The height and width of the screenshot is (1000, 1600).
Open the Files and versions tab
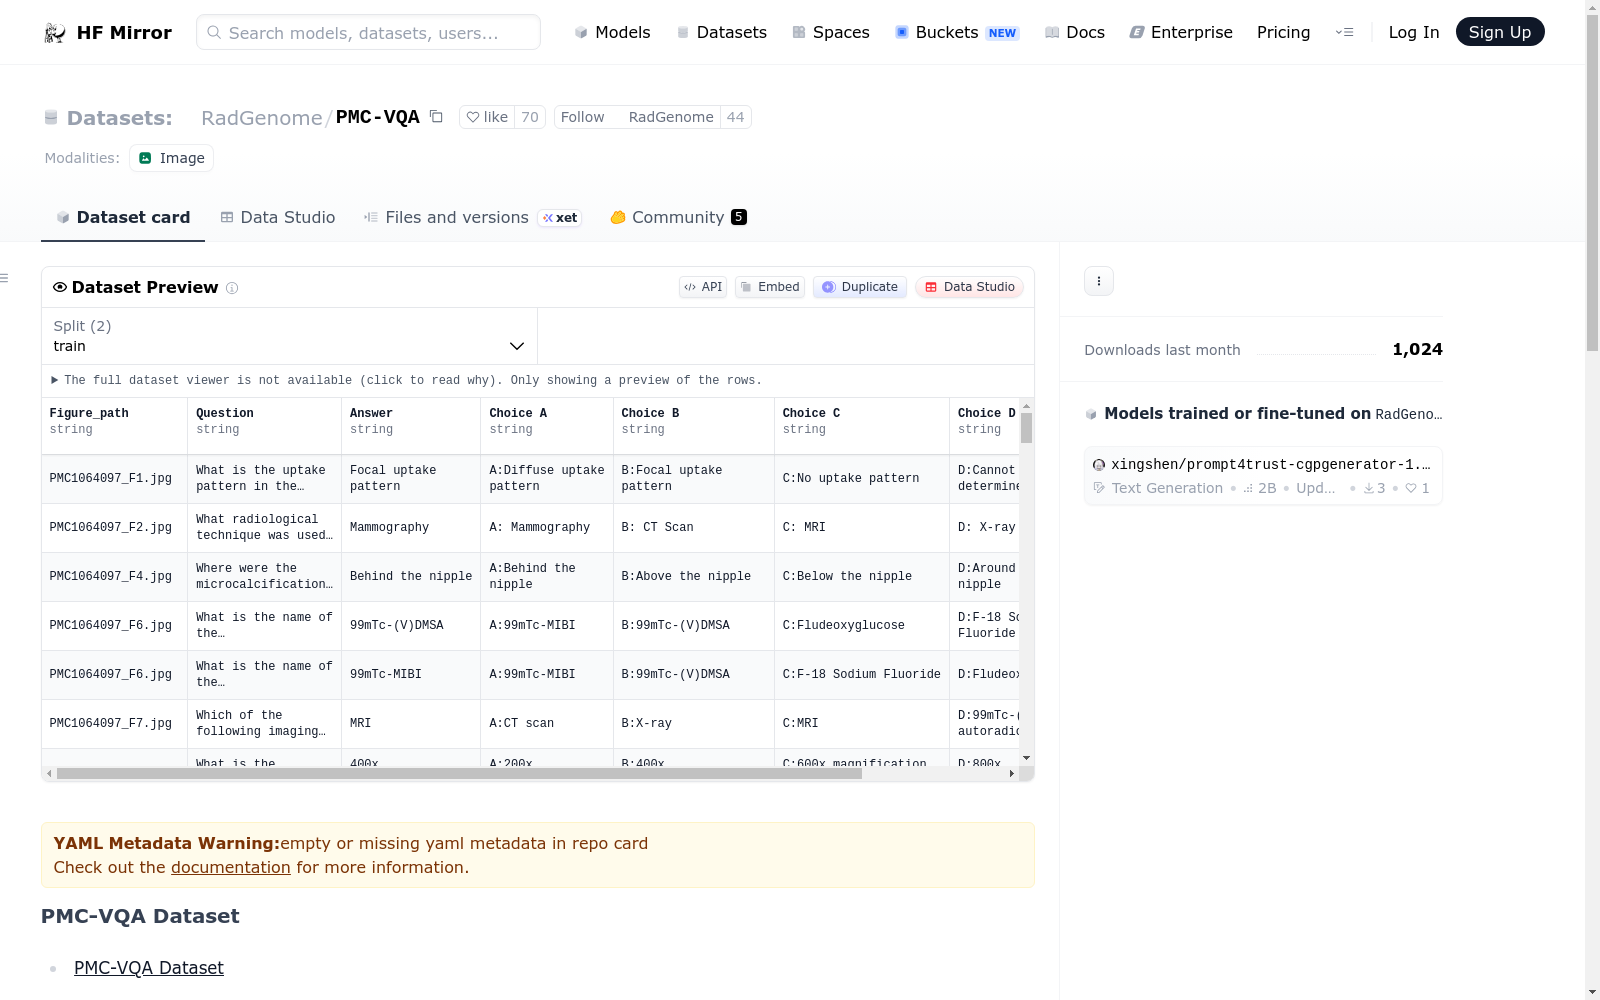tap(472, 217)
